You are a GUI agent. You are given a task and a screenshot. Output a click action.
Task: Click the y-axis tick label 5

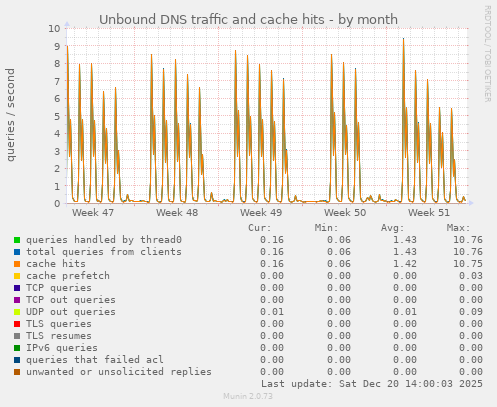tap(57, 116)
